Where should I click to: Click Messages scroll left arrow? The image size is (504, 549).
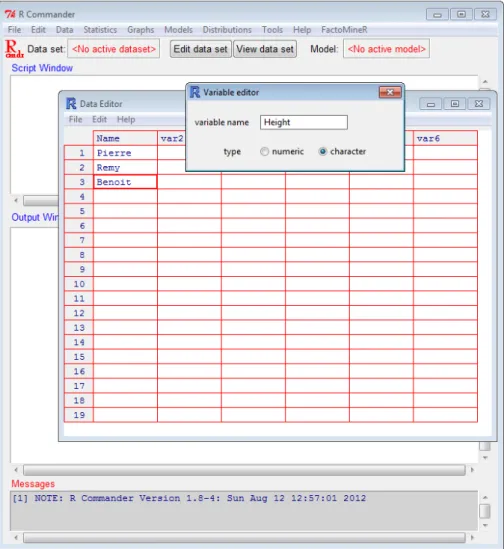coord(16,537)
